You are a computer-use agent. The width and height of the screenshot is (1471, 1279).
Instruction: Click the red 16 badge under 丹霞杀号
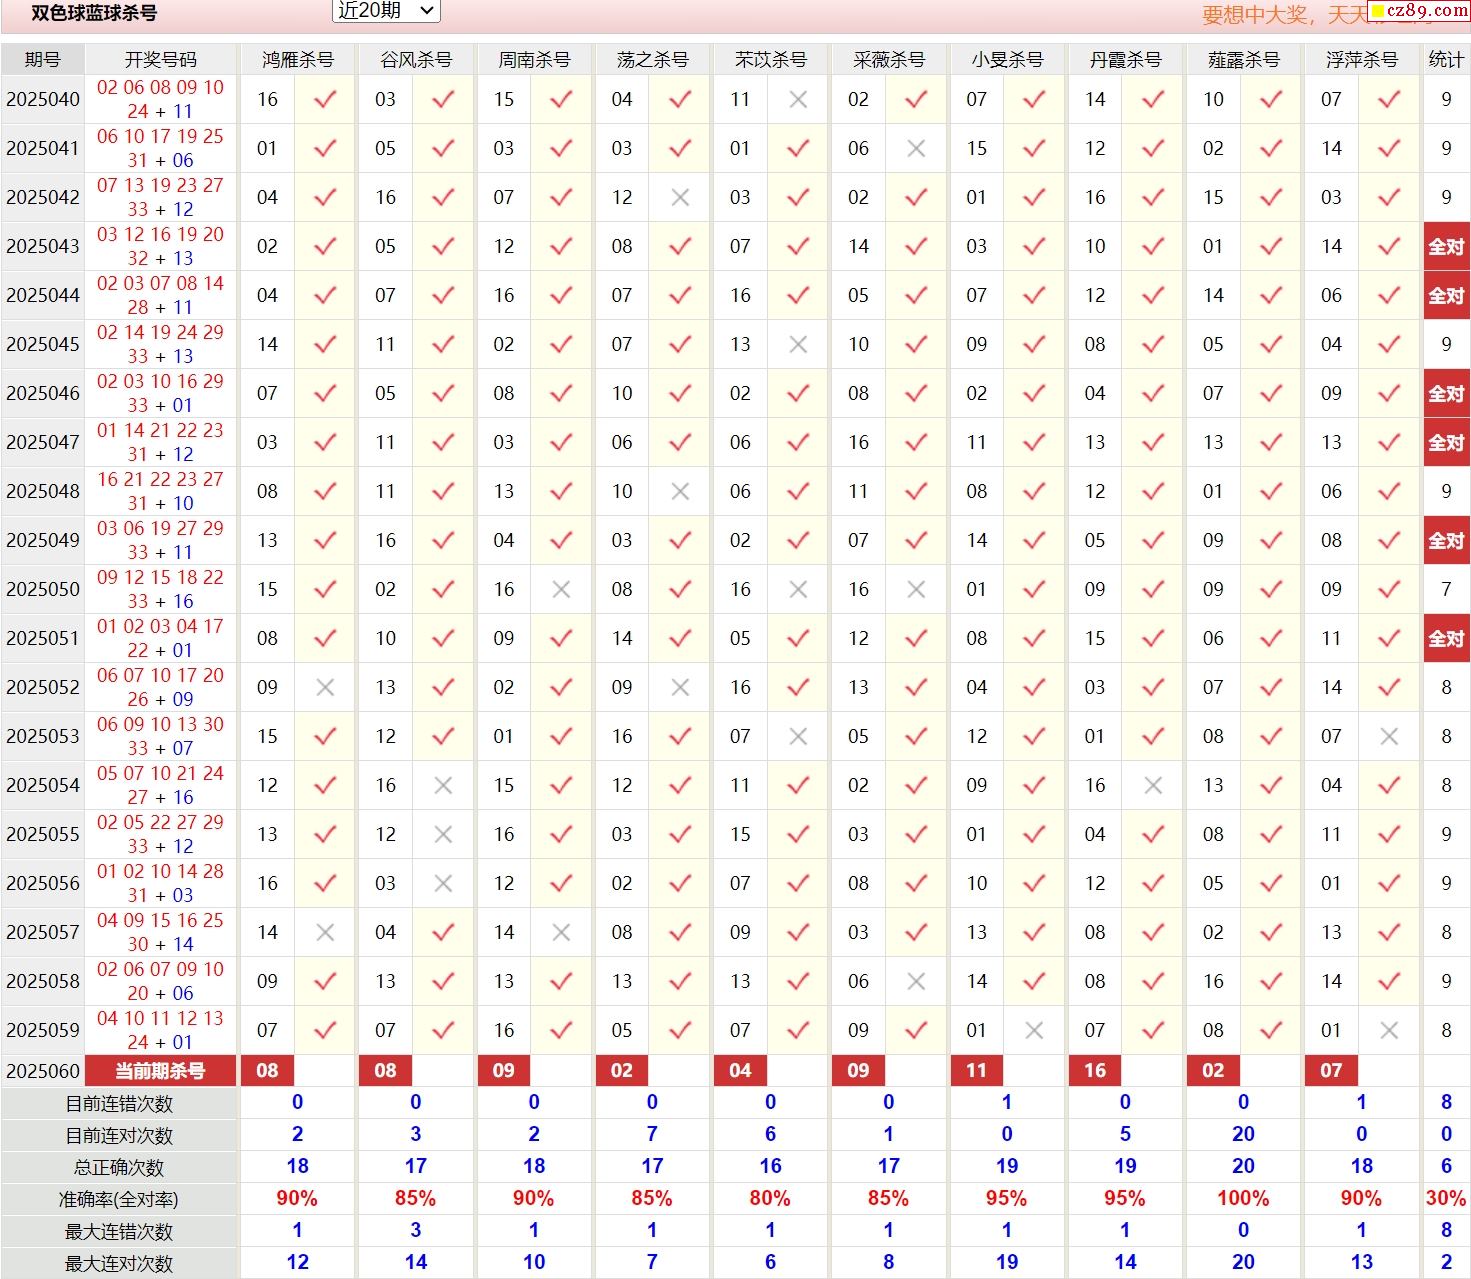tap(1095, 1071)
